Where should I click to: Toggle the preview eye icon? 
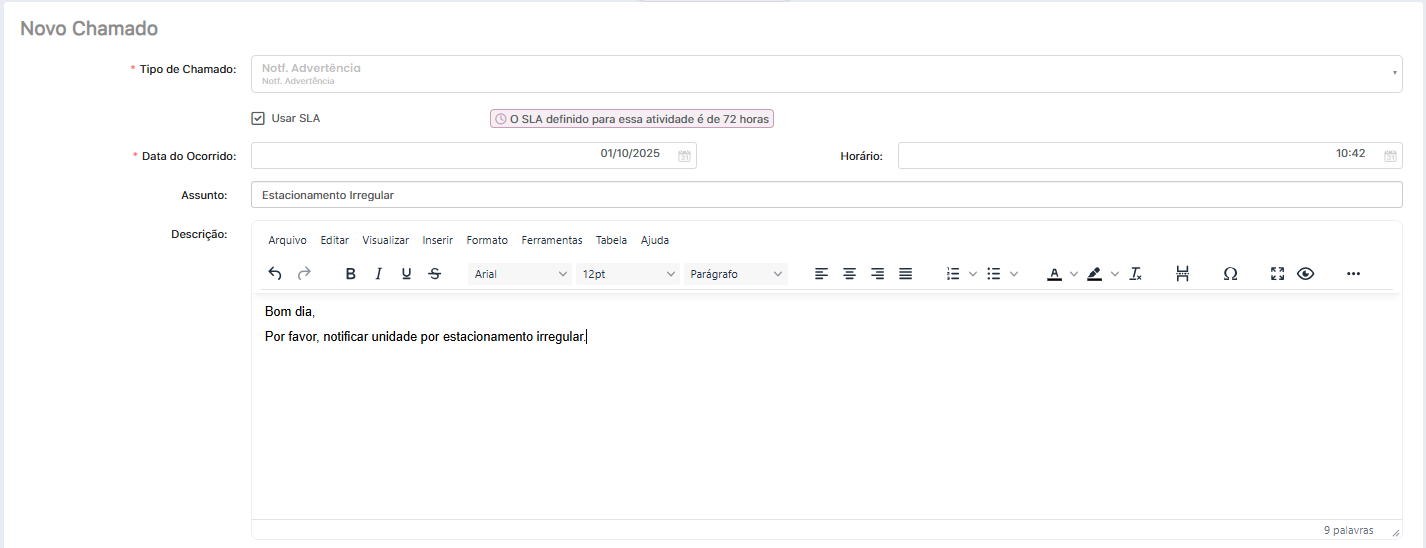[x=1305, y=273]
